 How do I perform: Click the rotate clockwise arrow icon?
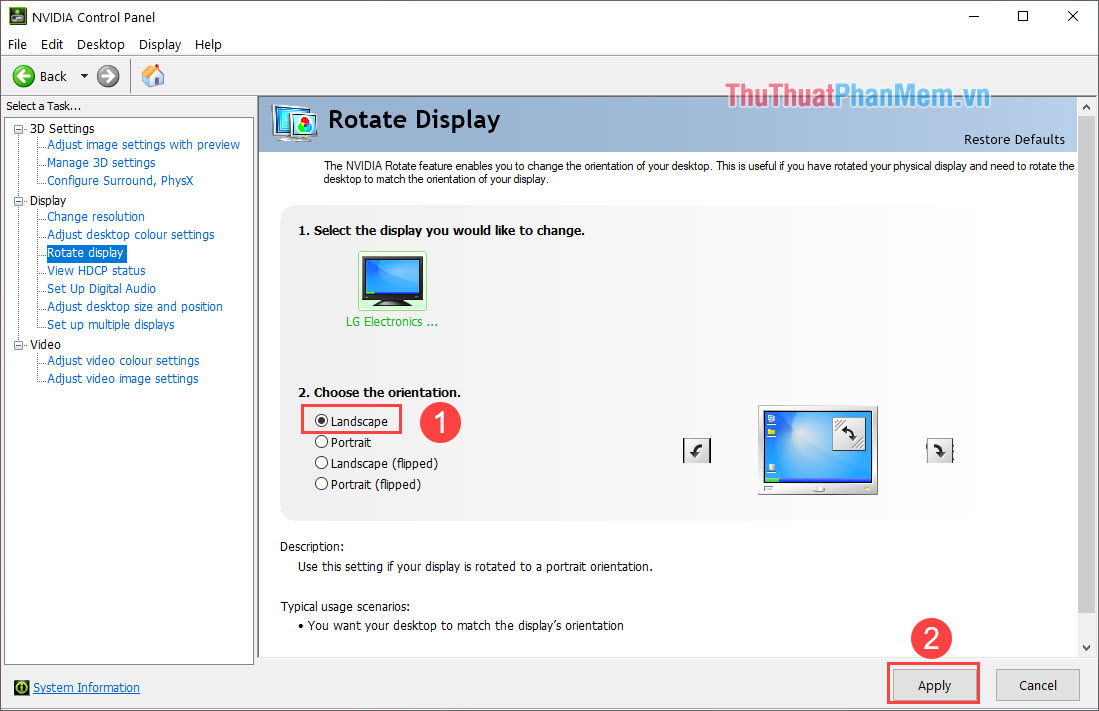coord(939,451)
